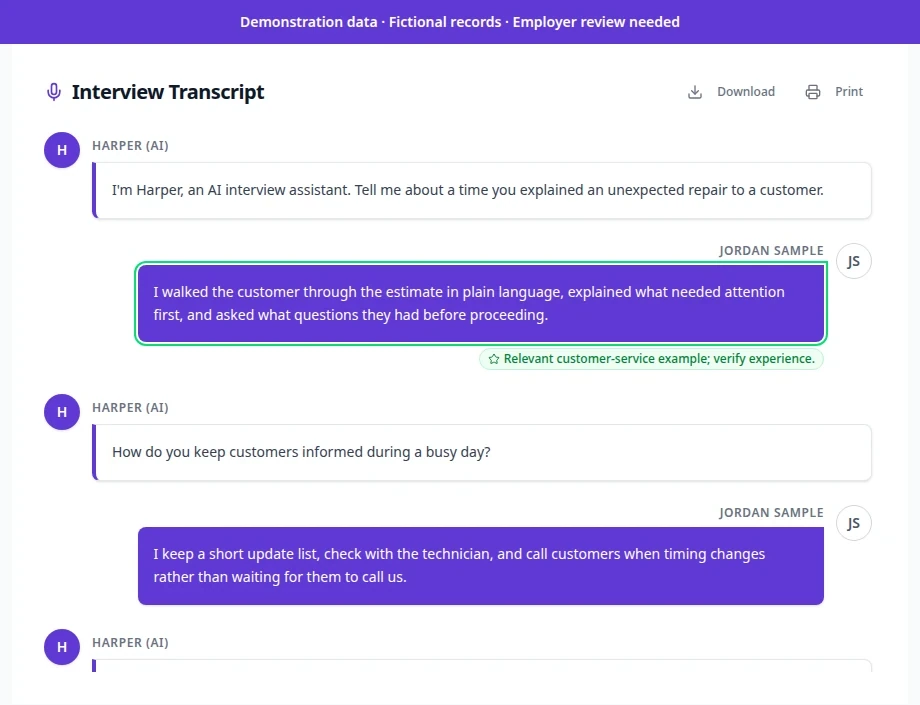
Task: Download the interview transcript
Action: tap(732, 92)
